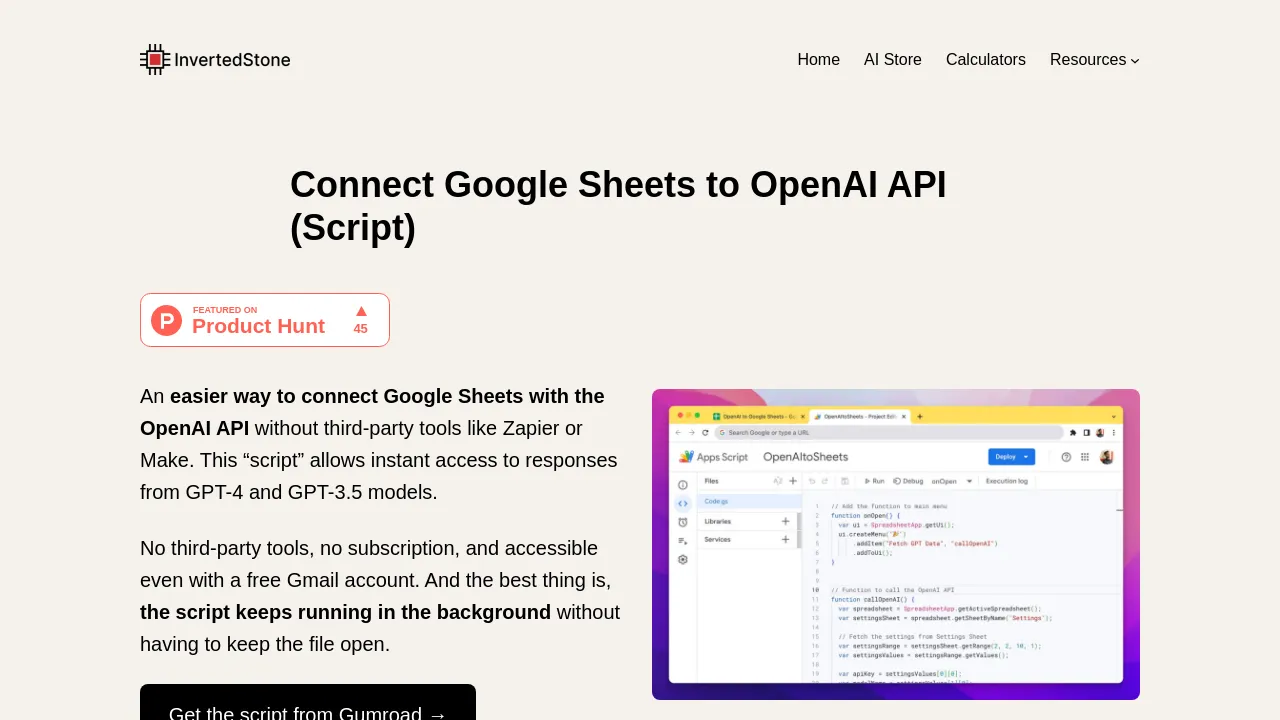The image size is (1280, 720).
Task: Click Run to execute the script
Action: (875, 481)
